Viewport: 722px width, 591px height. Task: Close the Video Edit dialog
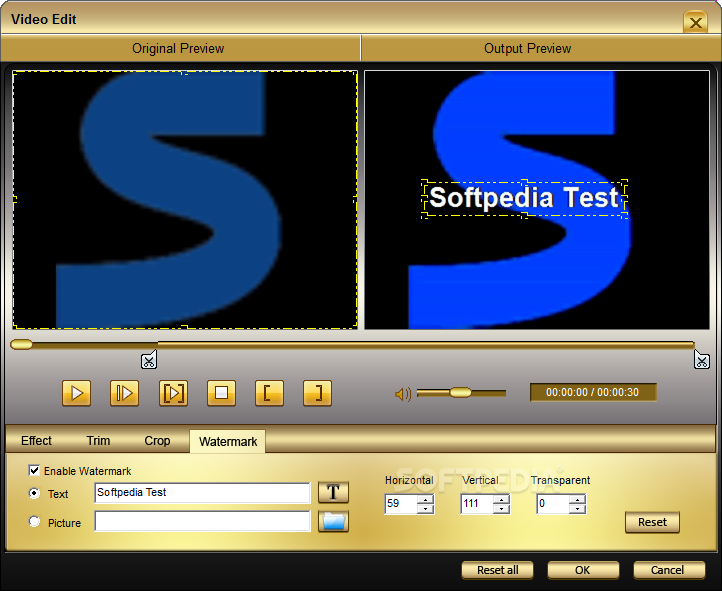(696, 22)
